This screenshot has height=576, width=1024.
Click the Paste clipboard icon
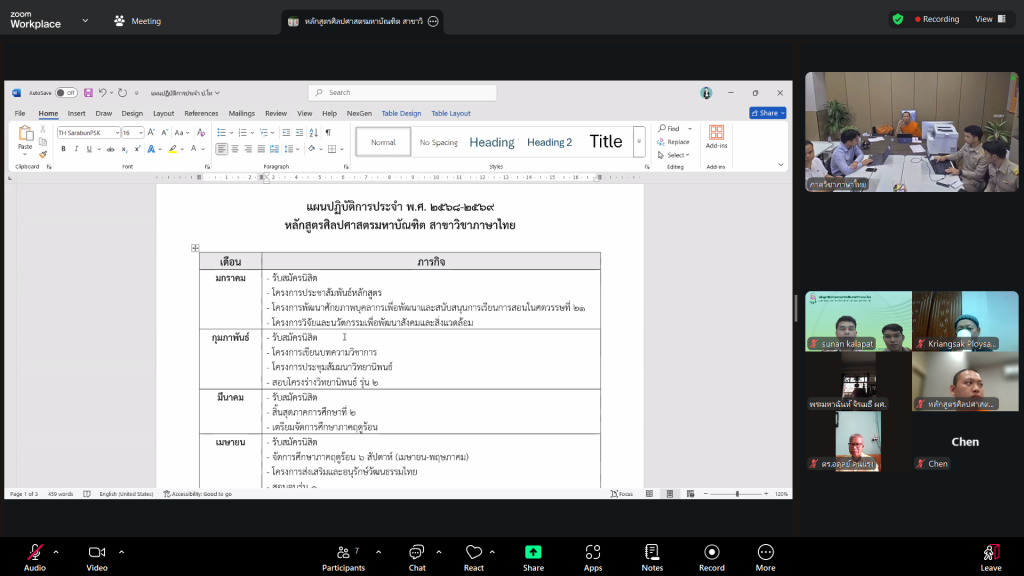click(x=25, y=133)
